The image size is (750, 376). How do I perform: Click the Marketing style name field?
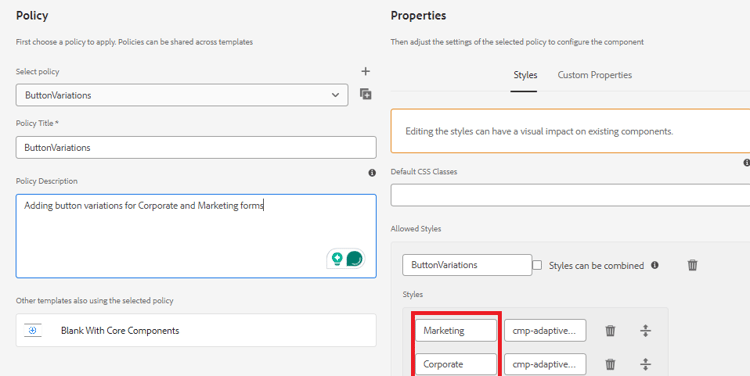pyautogui.click(x=456, y=331)
